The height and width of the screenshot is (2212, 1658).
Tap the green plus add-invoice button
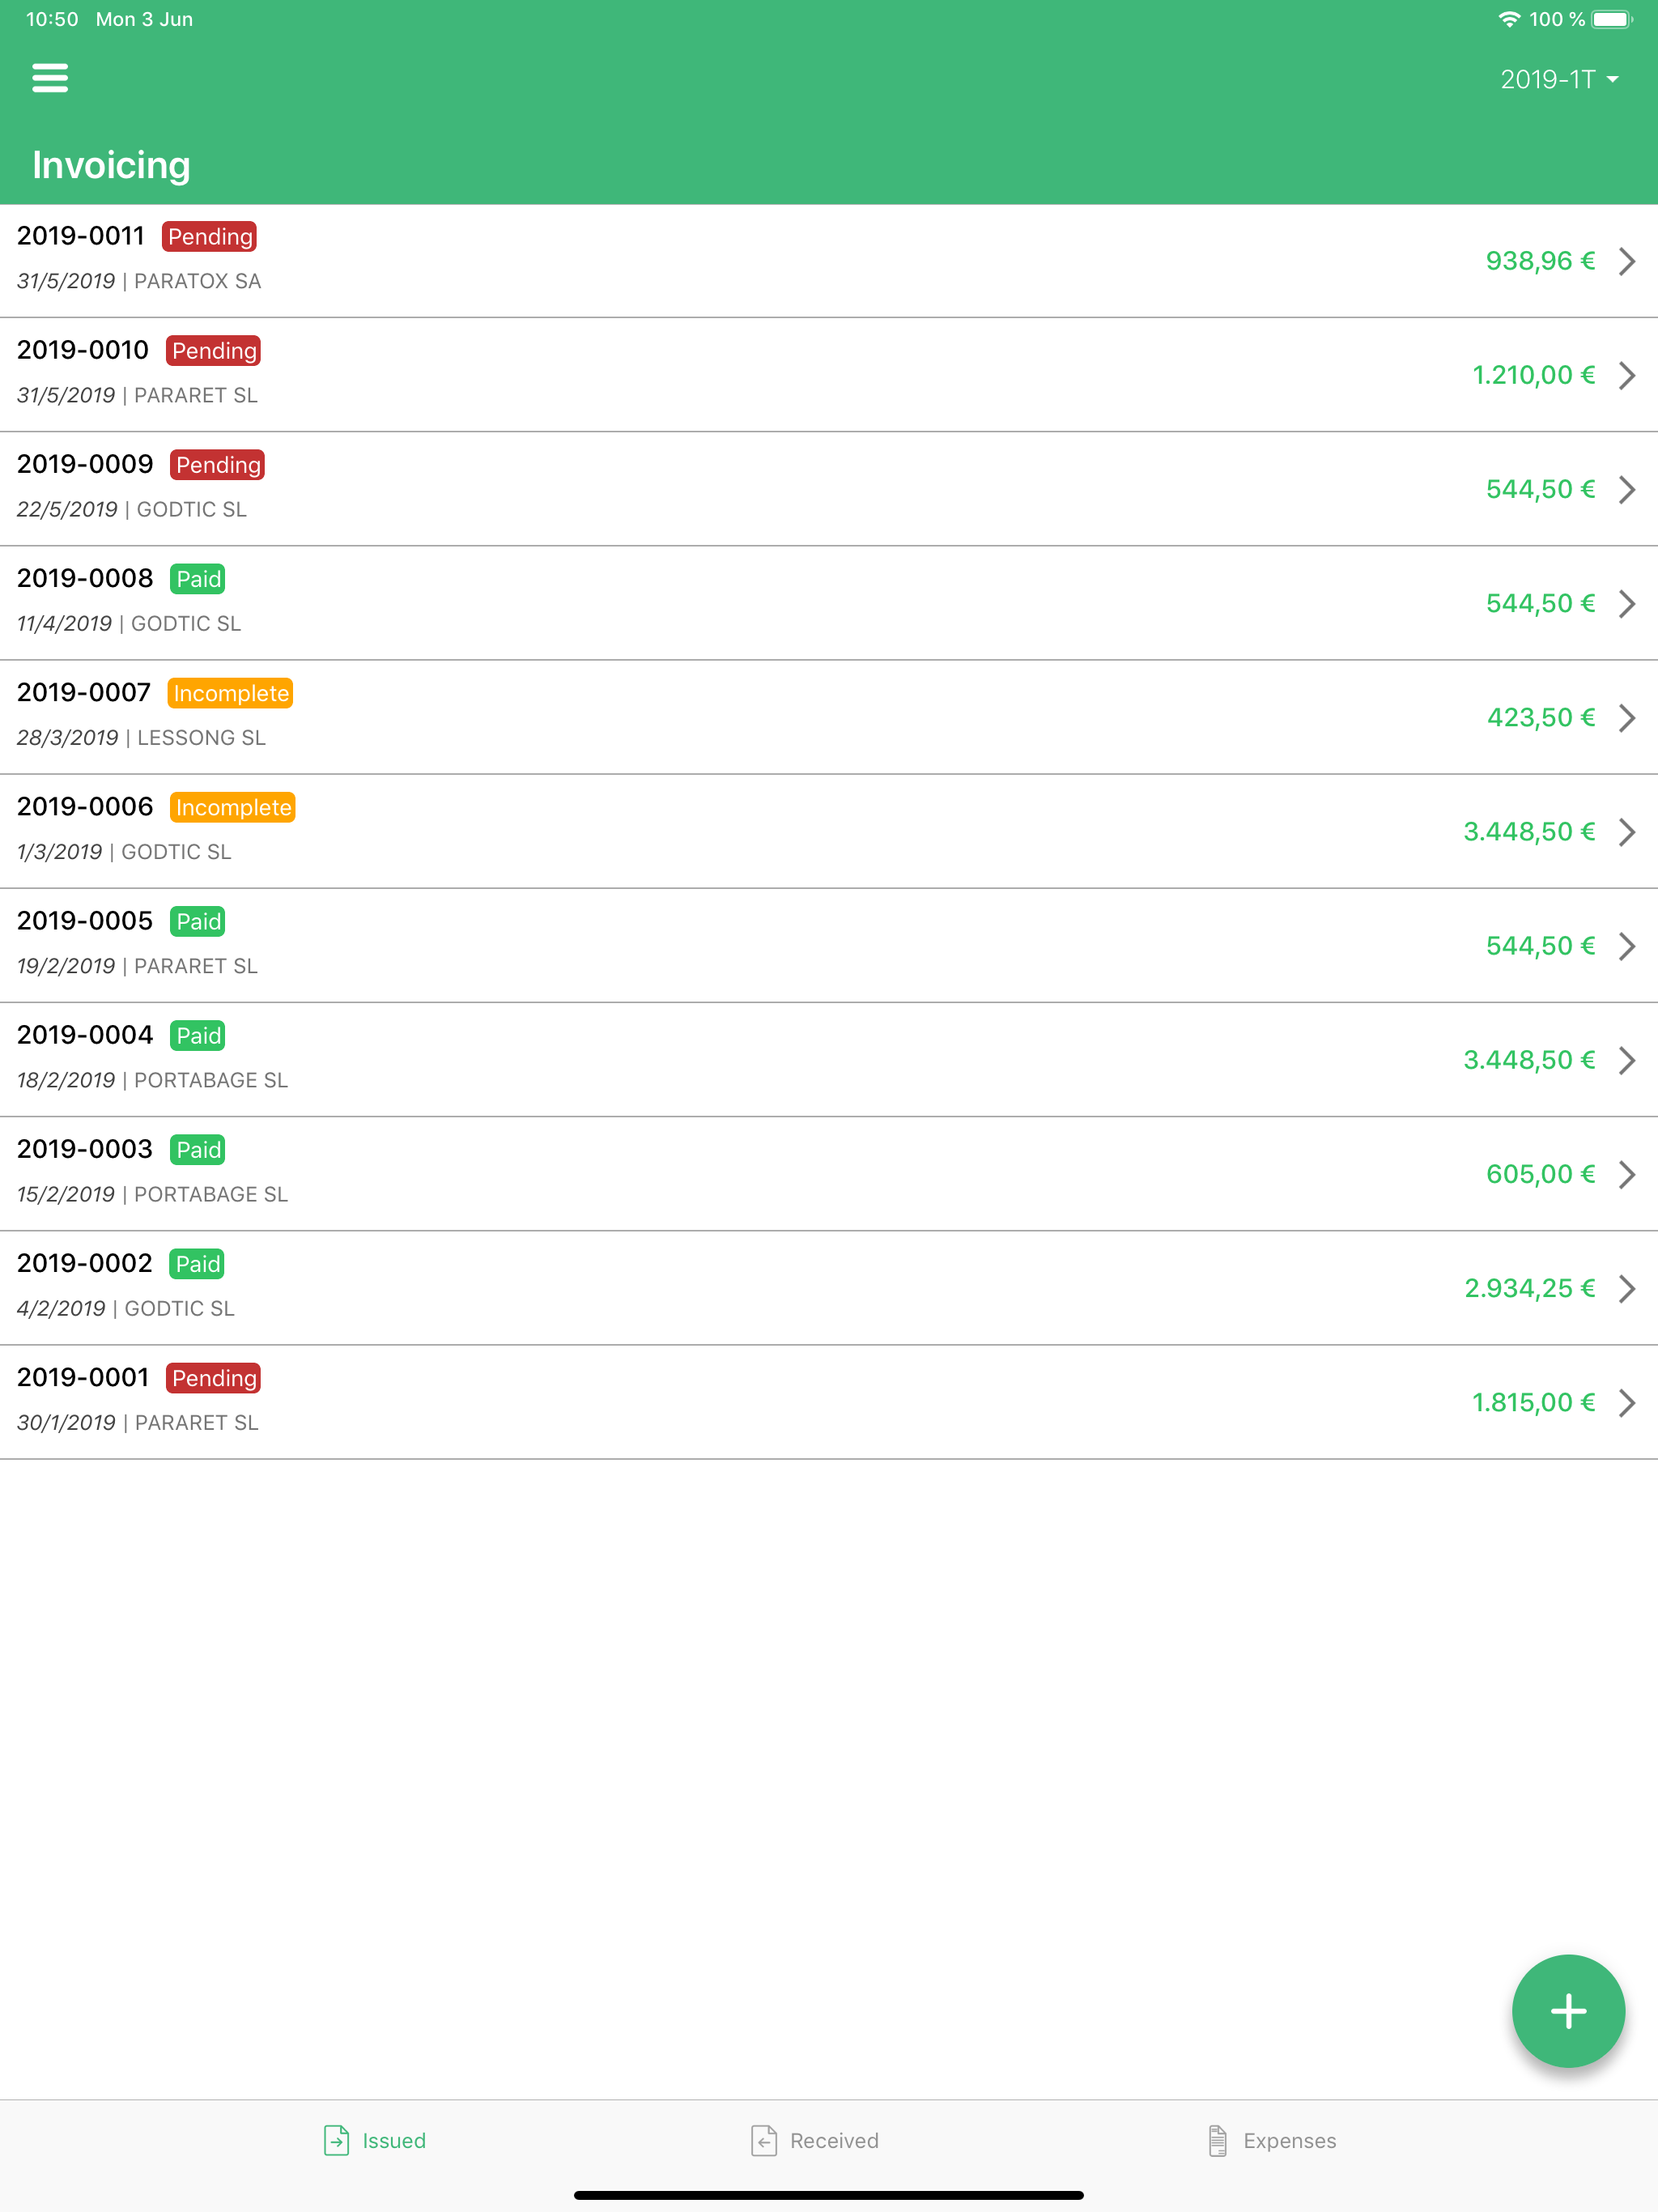tap(1568, 2010)
